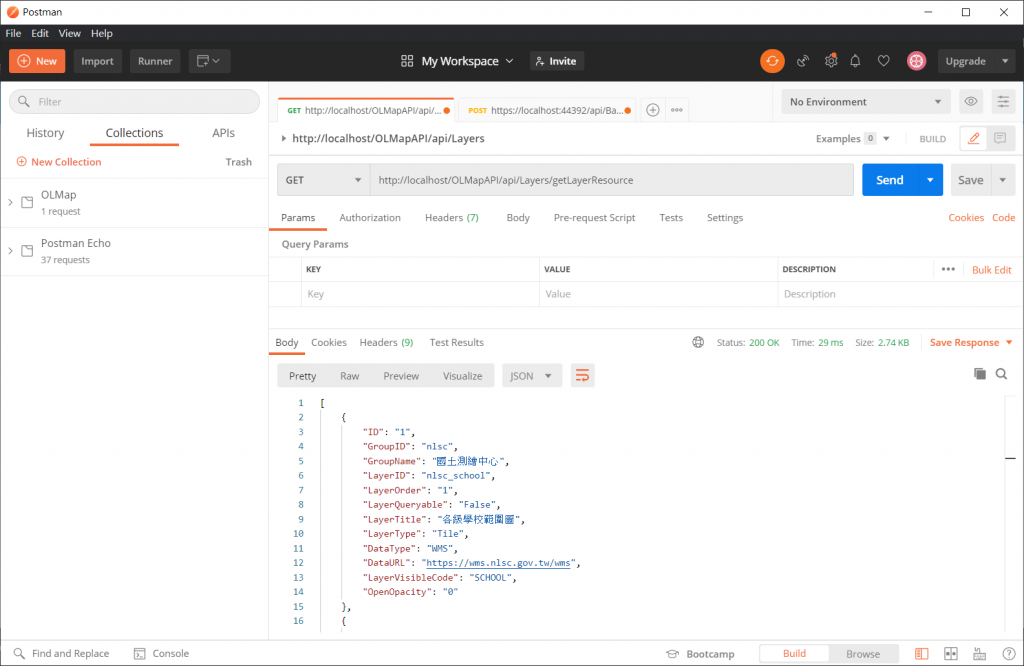Image resolution: width=1024 pixels, height=666 pixels.
Task: Copy response body icon
Action: click(980, 373)
